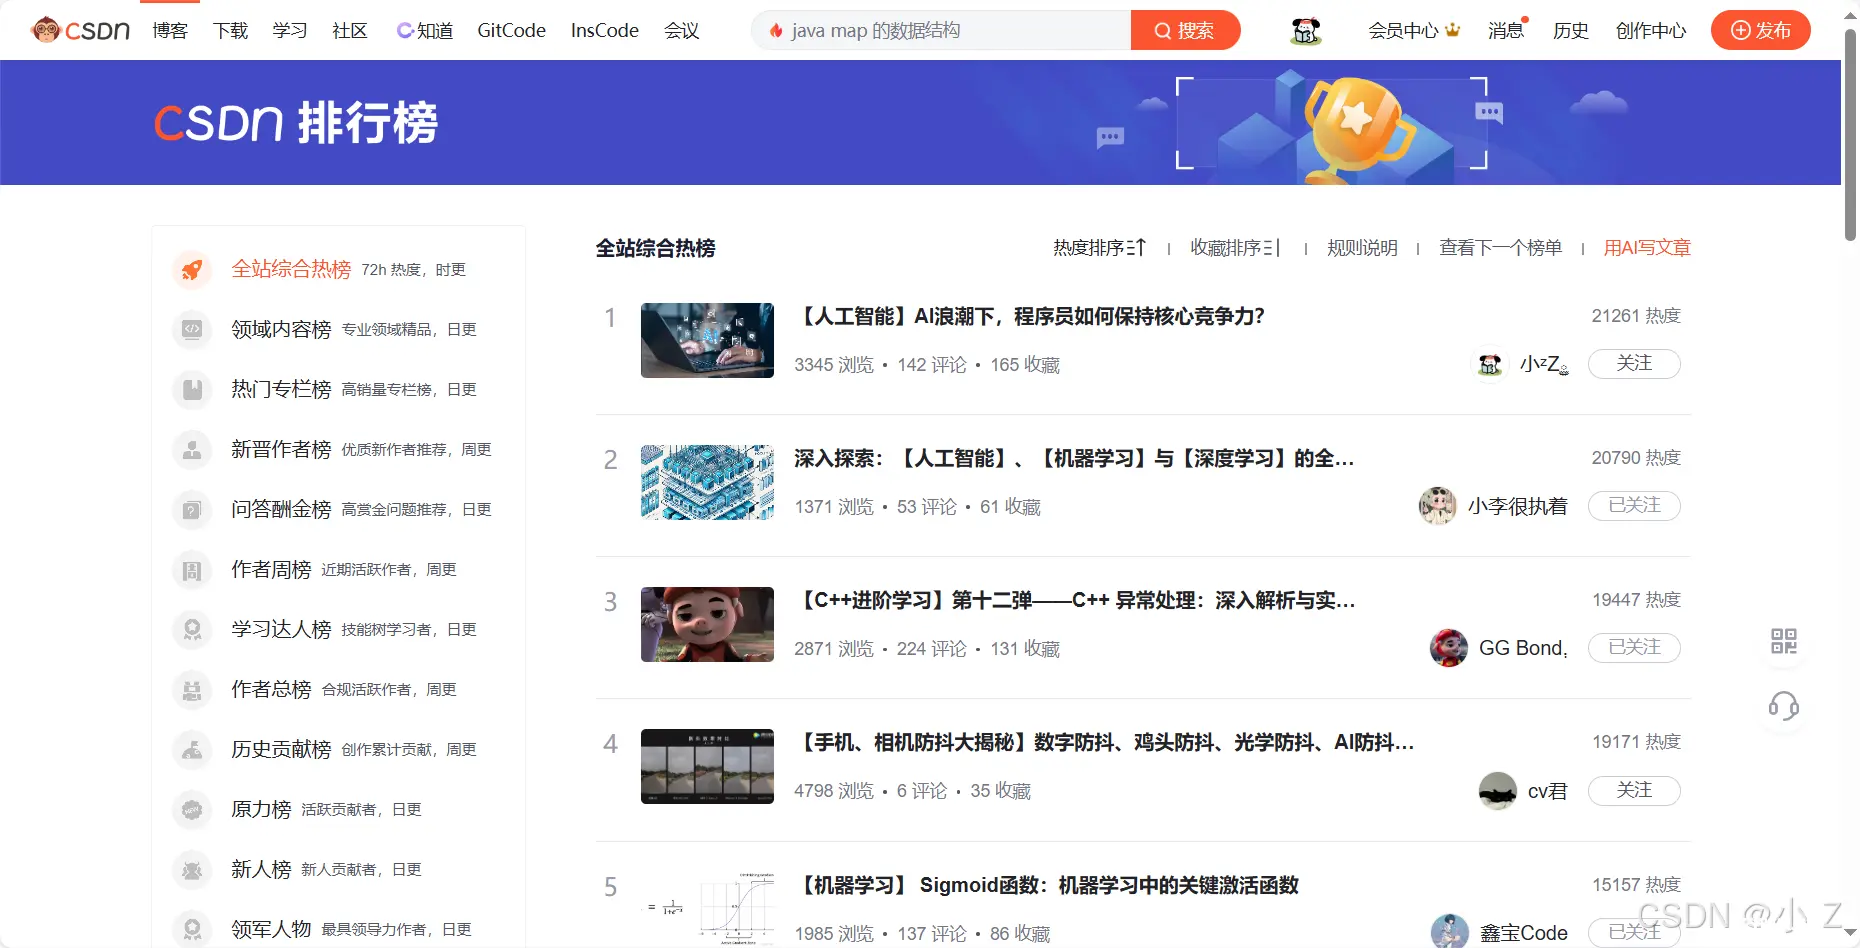The width and height of the screenshot is (1860, 948).
Task: Open thumbnail of the rank 3 C++ article
Action: pyautogui.click(x=707, y=624)
